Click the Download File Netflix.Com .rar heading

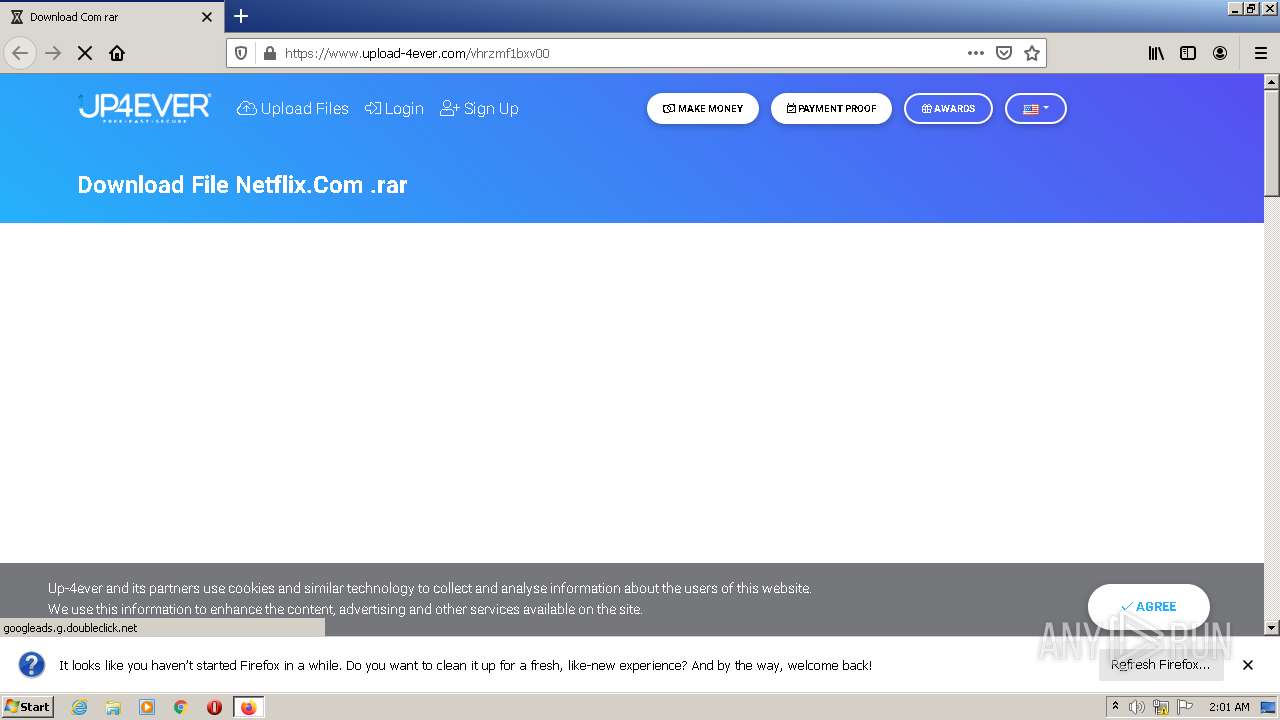(x=242, y=185)
